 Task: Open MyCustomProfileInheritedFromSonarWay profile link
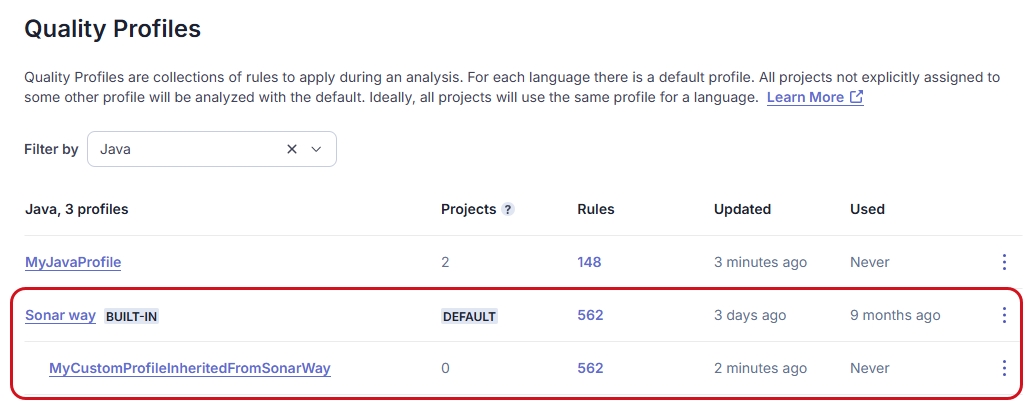click(190, 368)
